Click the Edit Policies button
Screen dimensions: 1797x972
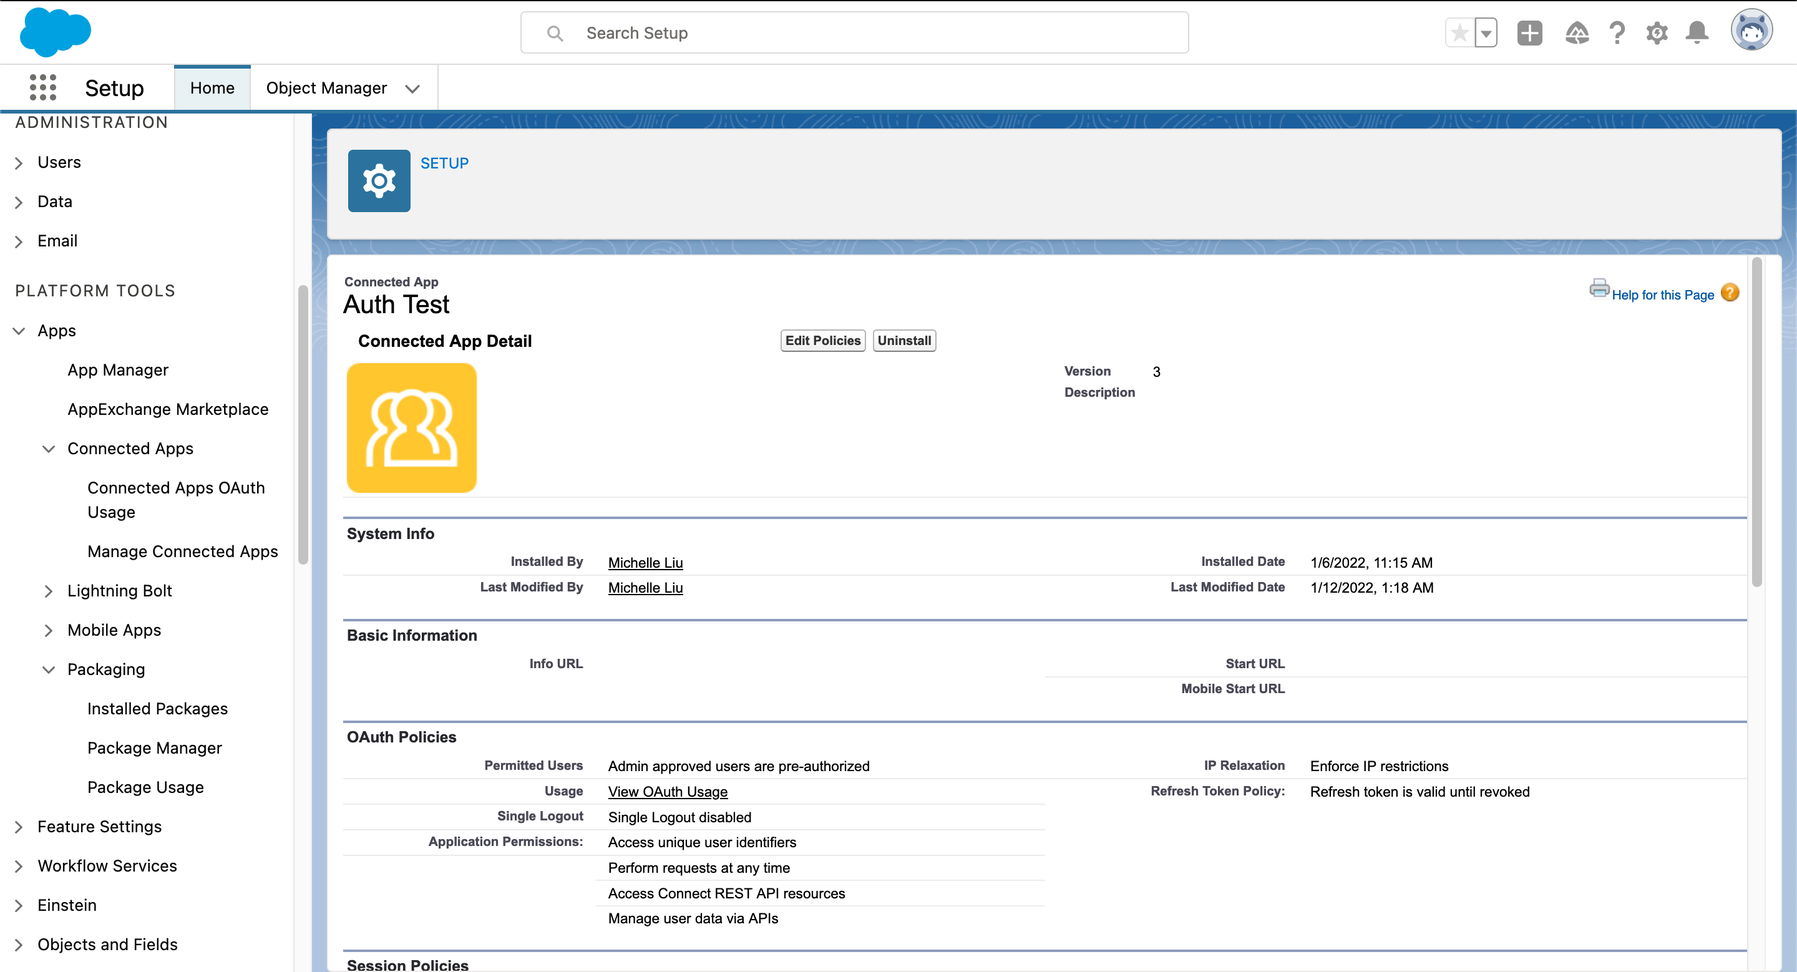coord(822,341)
